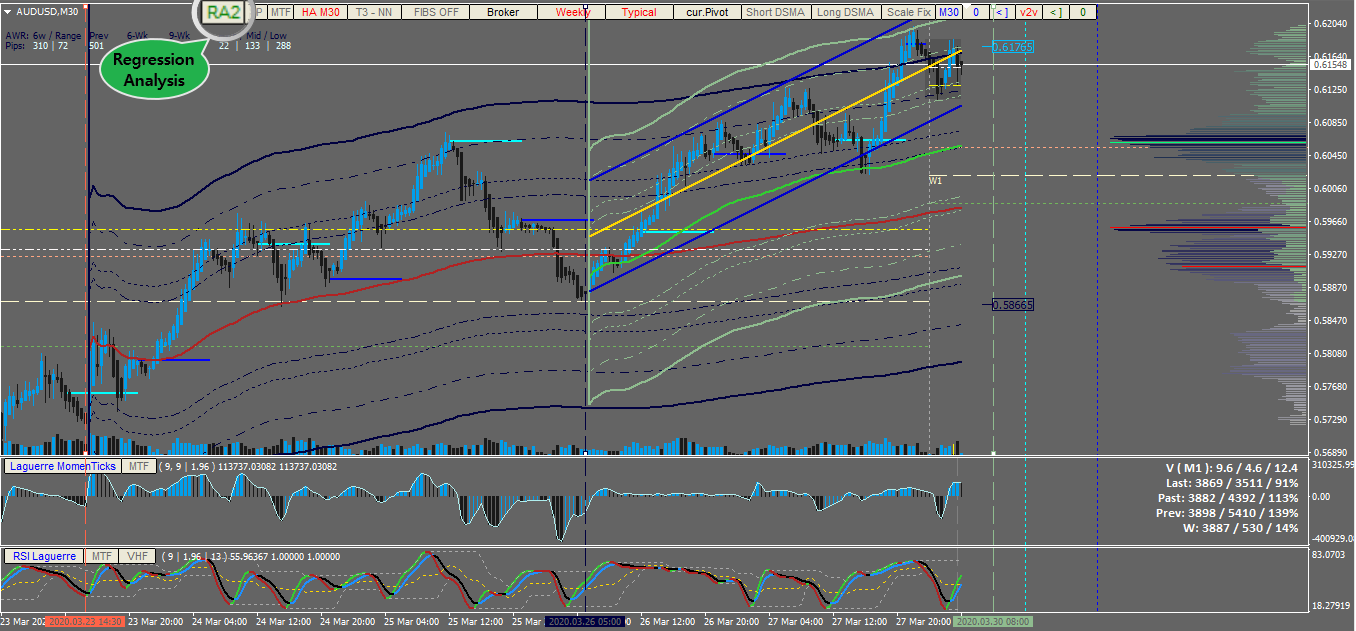Toggle the Long DSMA button
Image resolution: width=1356 pixels, height=631 pixels.
pos(845,12)
